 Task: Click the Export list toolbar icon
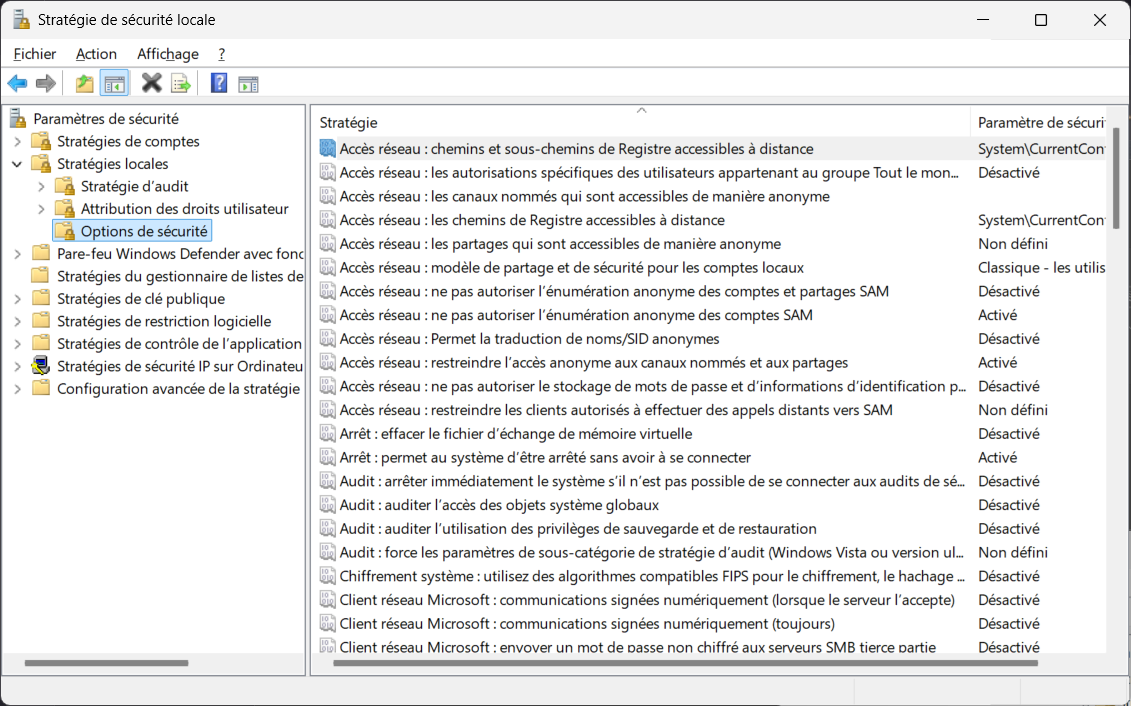pos(180,84)
